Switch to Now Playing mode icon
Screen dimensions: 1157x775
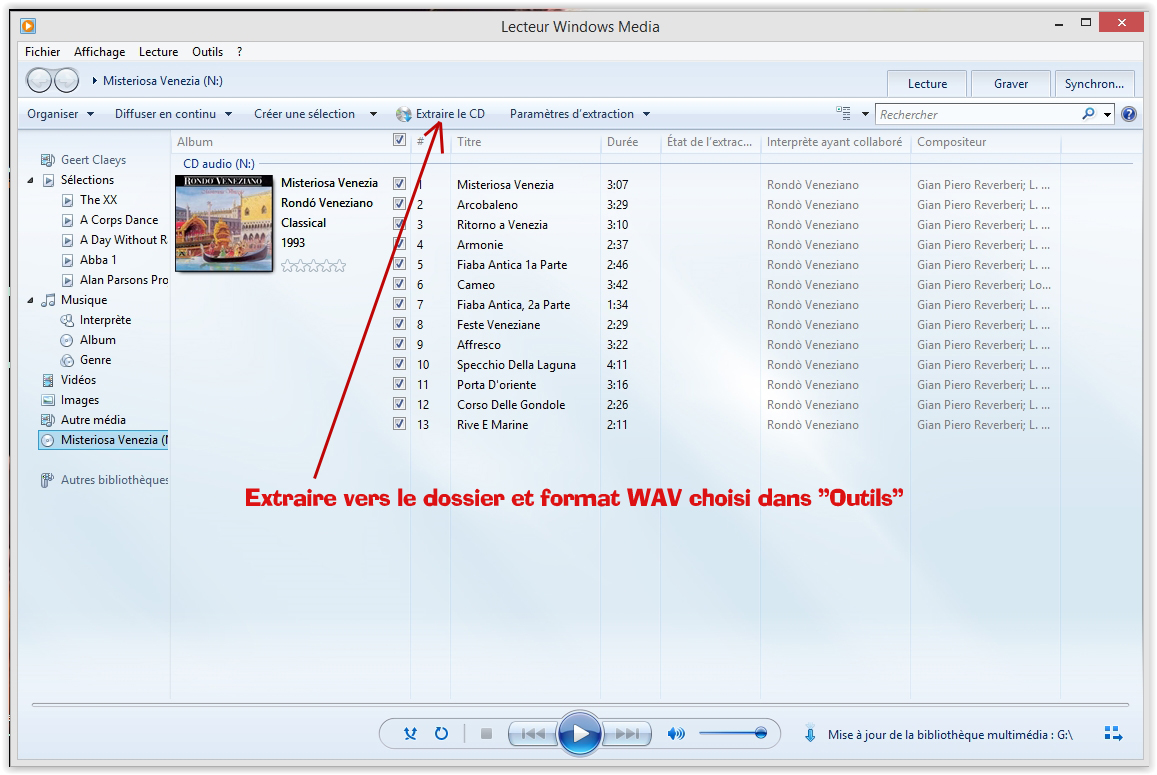click(x=1113, y=733)
